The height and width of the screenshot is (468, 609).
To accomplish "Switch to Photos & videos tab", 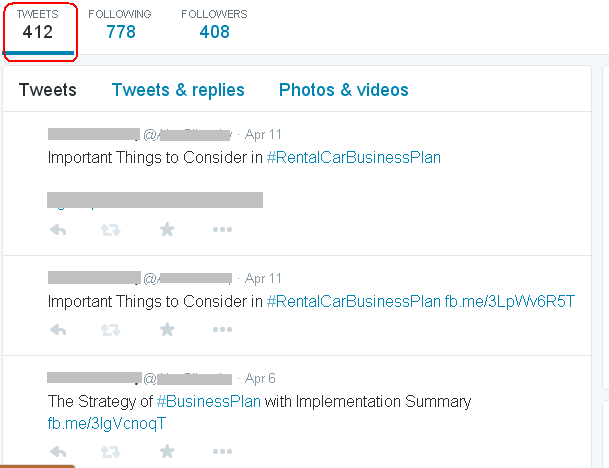I will 343,90.
